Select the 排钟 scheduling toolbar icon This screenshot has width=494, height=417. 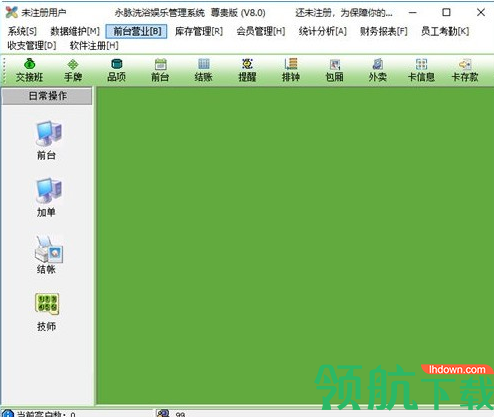tap(291, 70)
